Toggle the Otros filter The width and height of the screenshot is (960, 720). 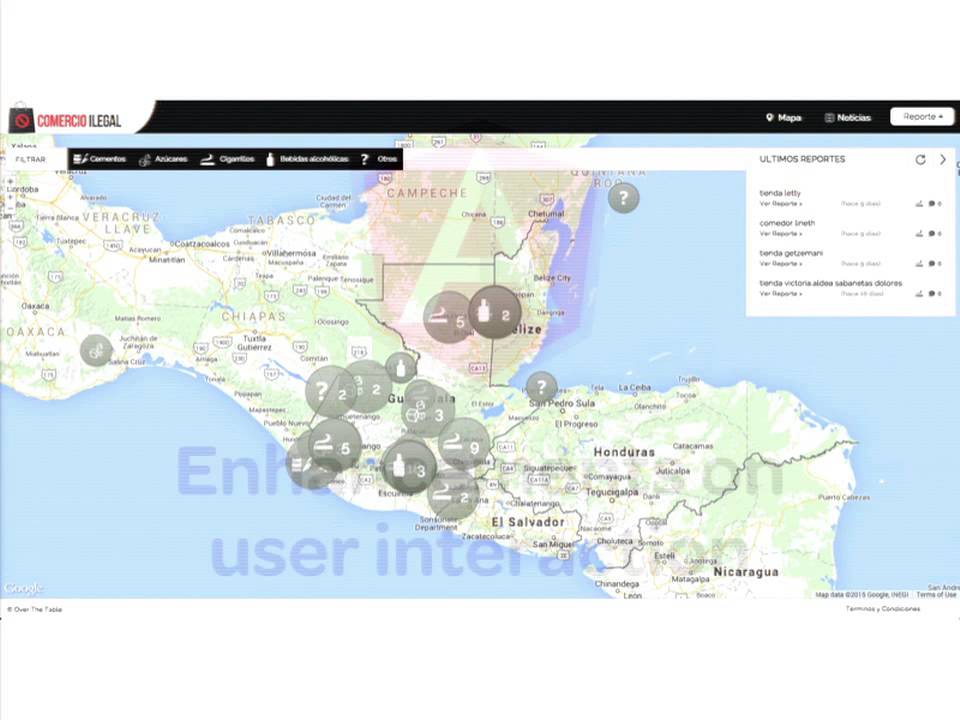[x=378, y=159]
